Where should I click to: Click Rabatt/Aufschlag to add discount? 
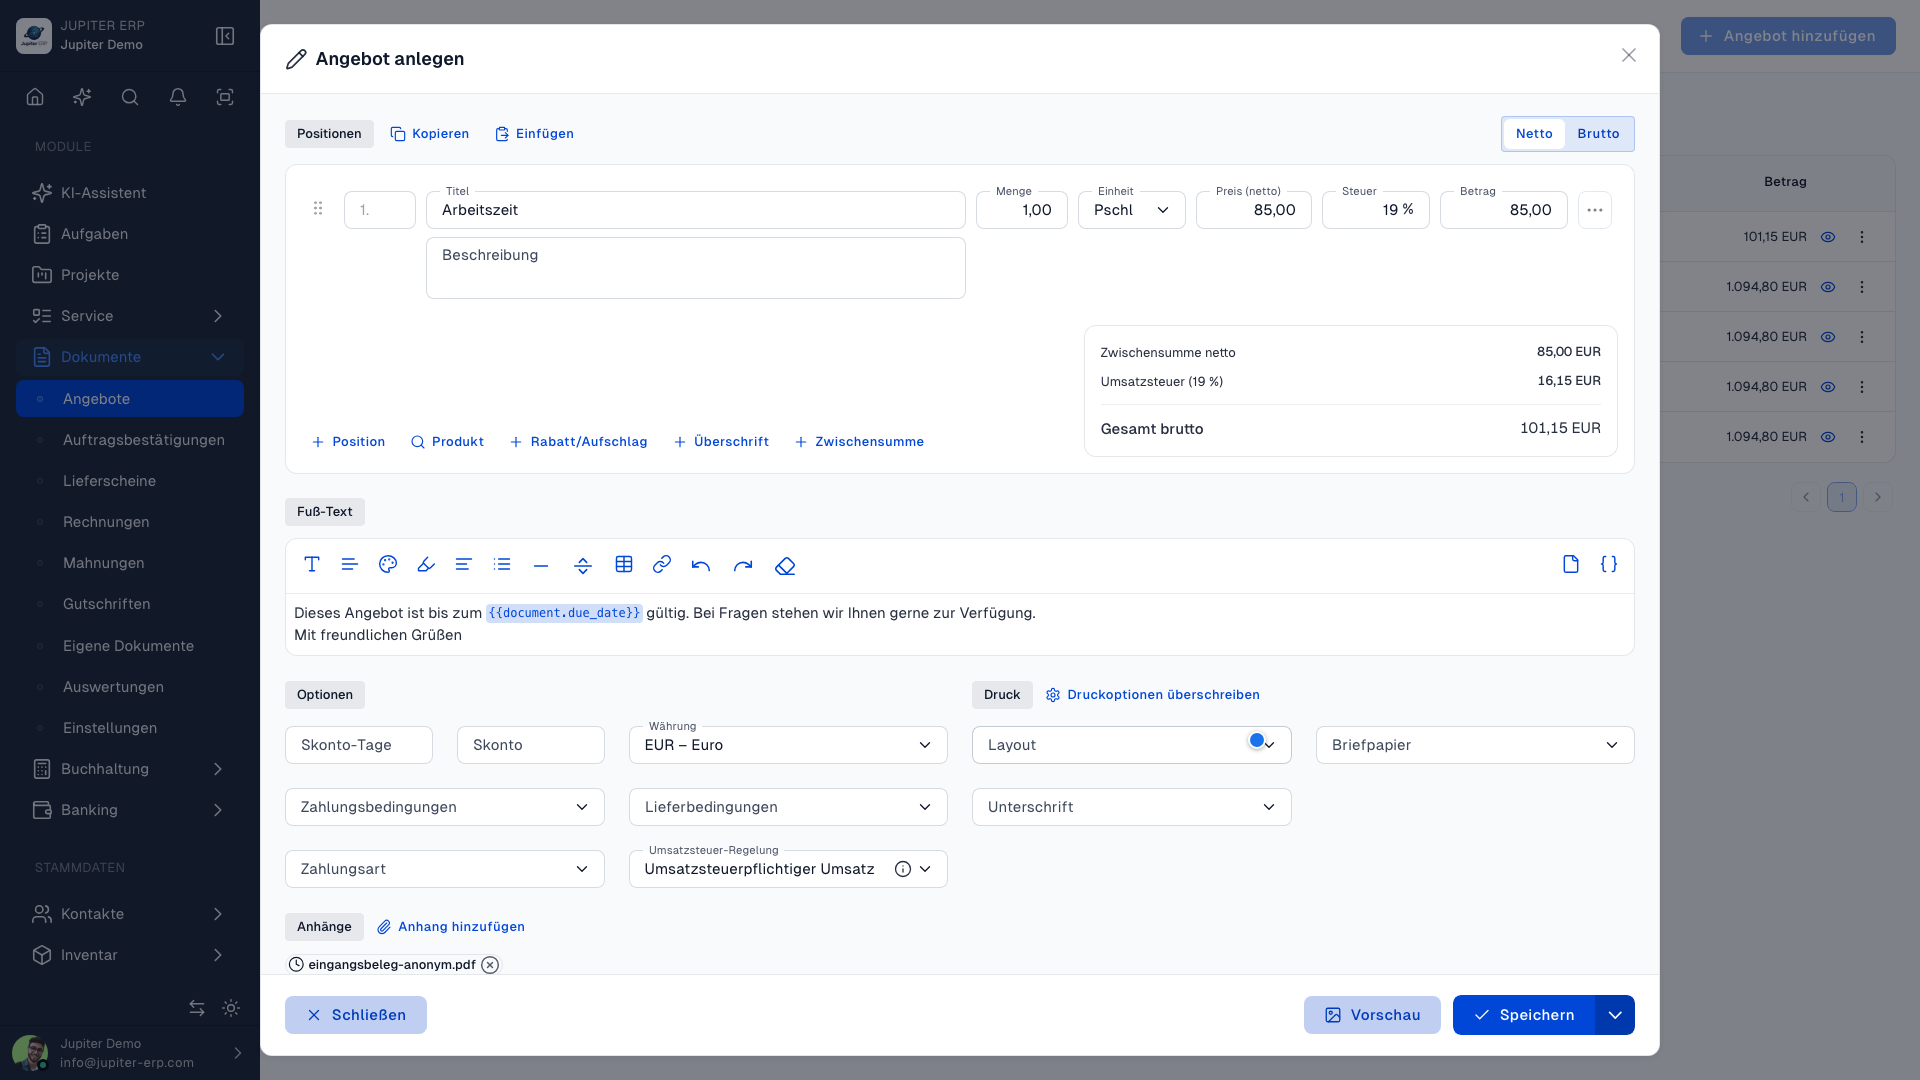coord(578,442)
